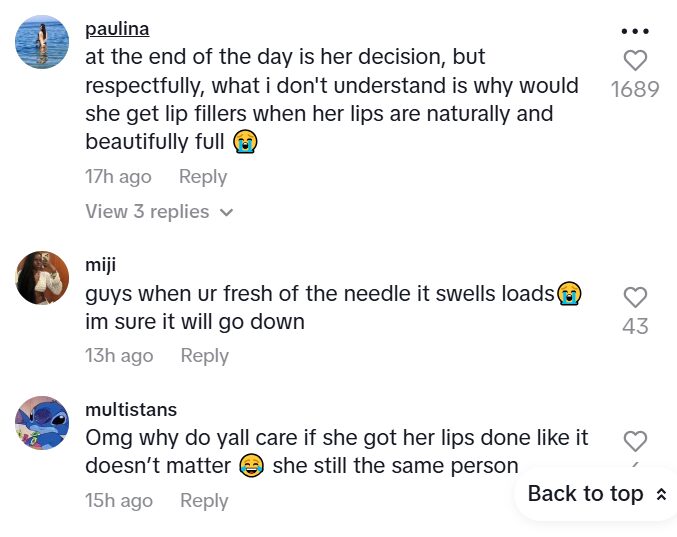Reply to miji's comment
Image resolution: width=677 pixels, height=537 pixels.
tap(205, 356)
